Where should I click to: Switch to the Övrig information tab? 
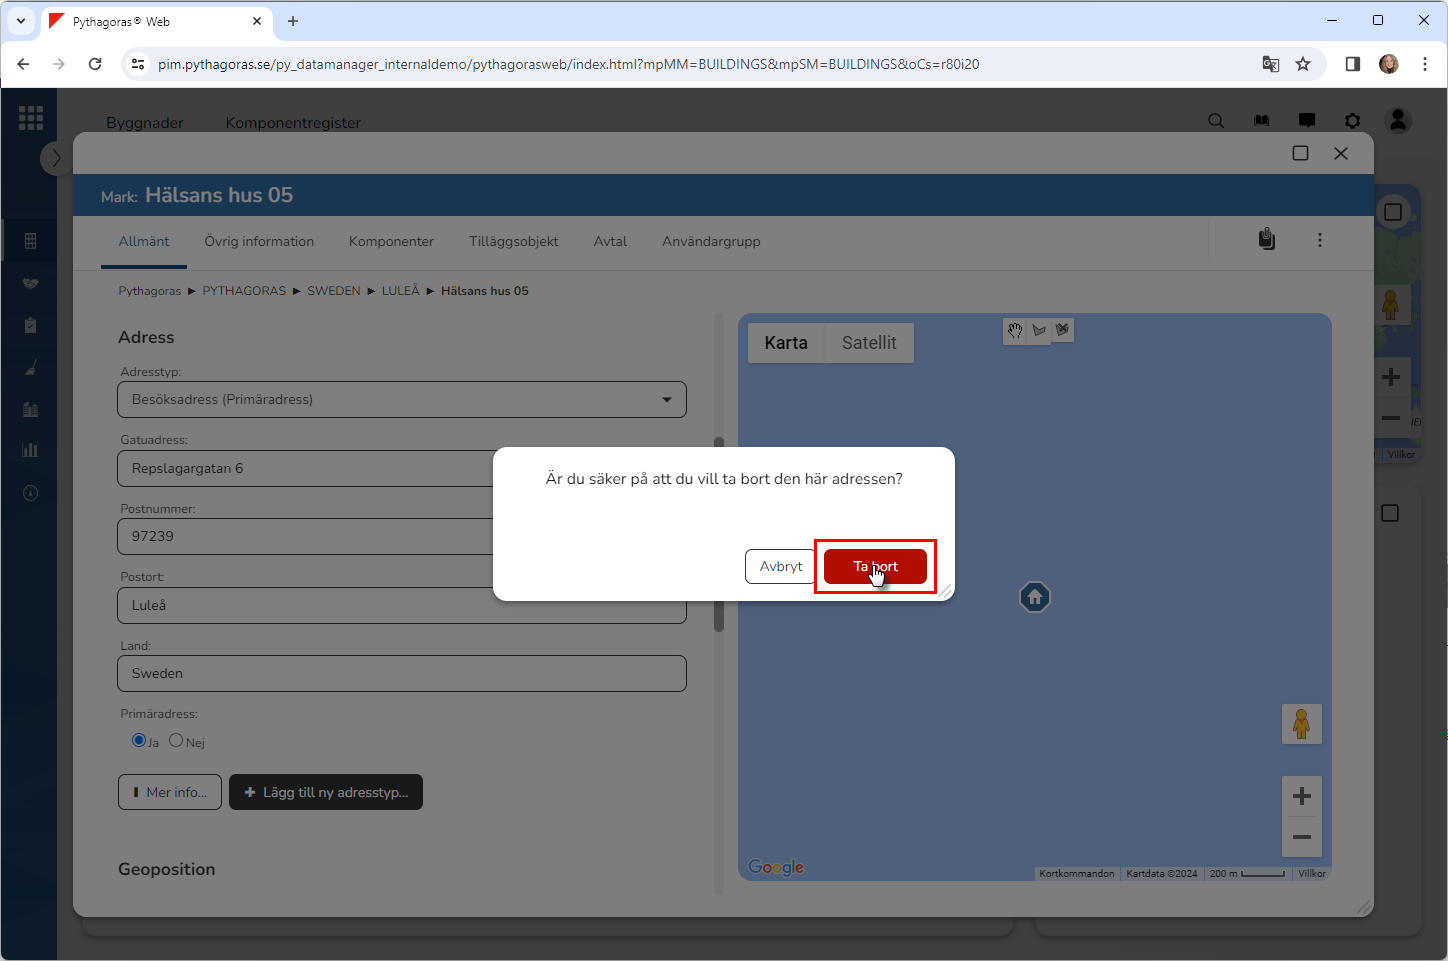[x=259, y=241]
